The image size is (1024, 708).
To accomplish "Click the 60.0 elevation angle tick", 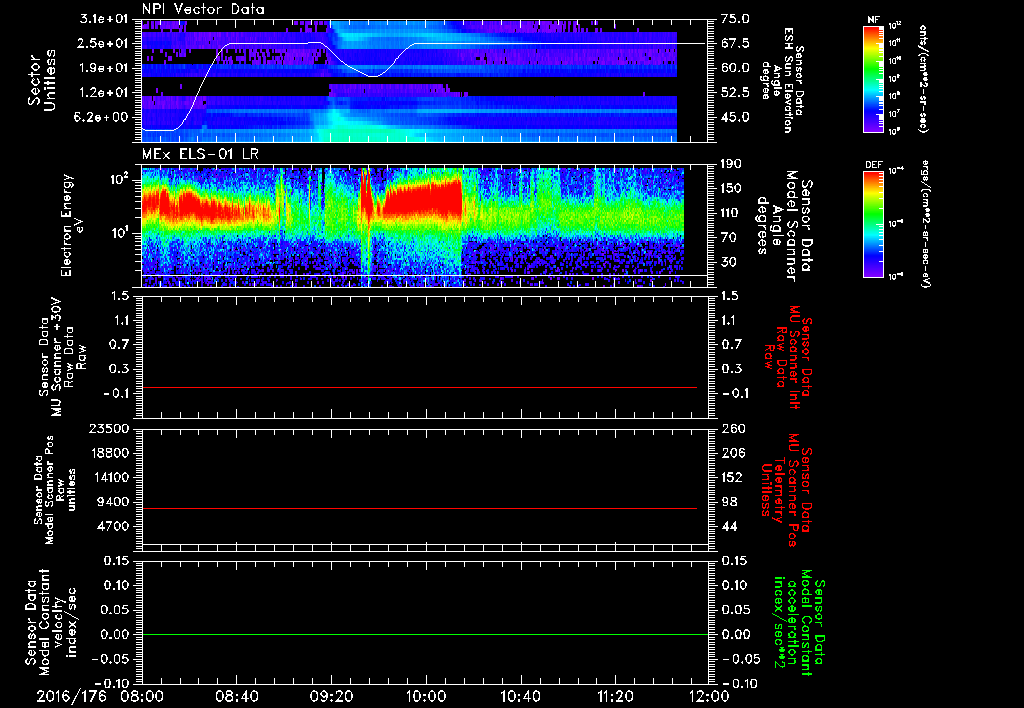I will click(735, 68).
